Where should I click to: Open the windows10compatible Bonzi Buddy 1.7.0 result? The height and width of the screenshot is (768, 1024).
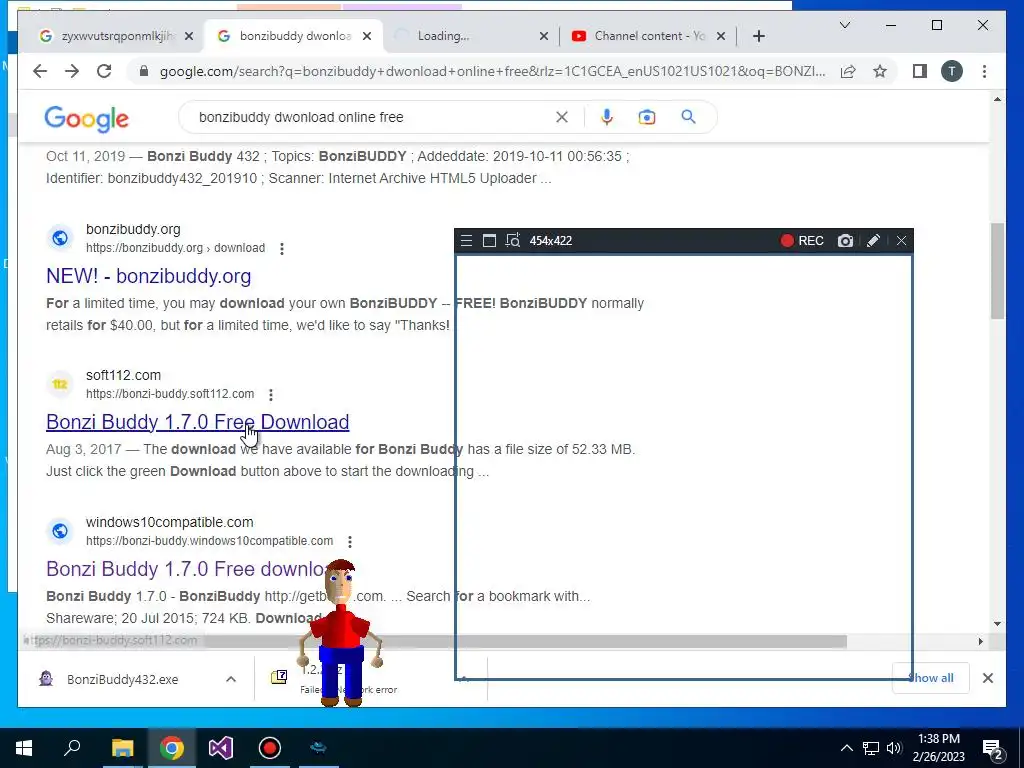click(x=186, y=569)
